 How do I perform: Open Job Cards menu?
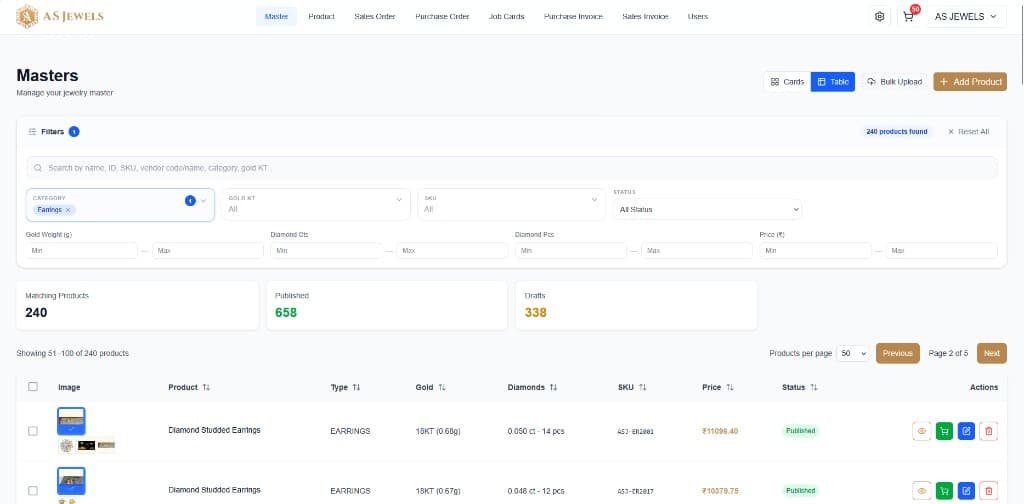coord(506,16)
